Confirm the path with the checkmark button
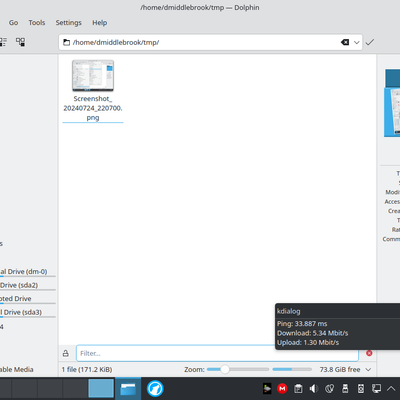 pyautogui.click(x=370, y=42)
